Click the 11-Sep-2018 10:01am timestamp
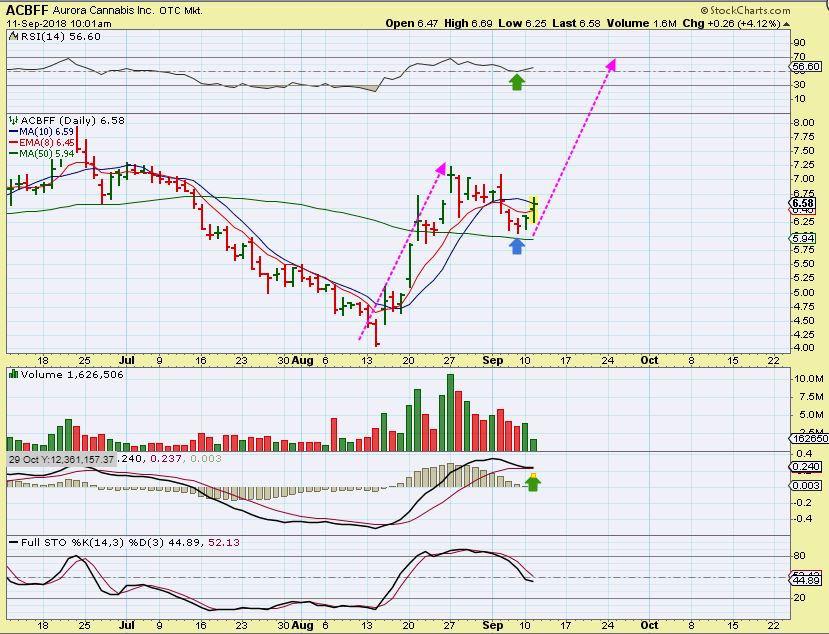Screen dimensions: 829x634 click(59, 24)
